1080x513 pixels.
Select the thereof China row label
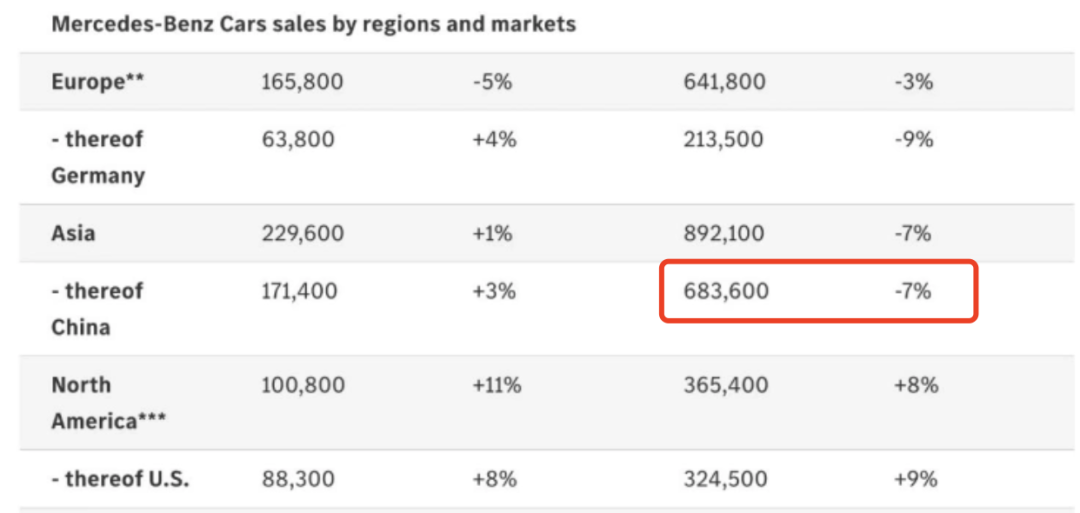coord(97,308)
